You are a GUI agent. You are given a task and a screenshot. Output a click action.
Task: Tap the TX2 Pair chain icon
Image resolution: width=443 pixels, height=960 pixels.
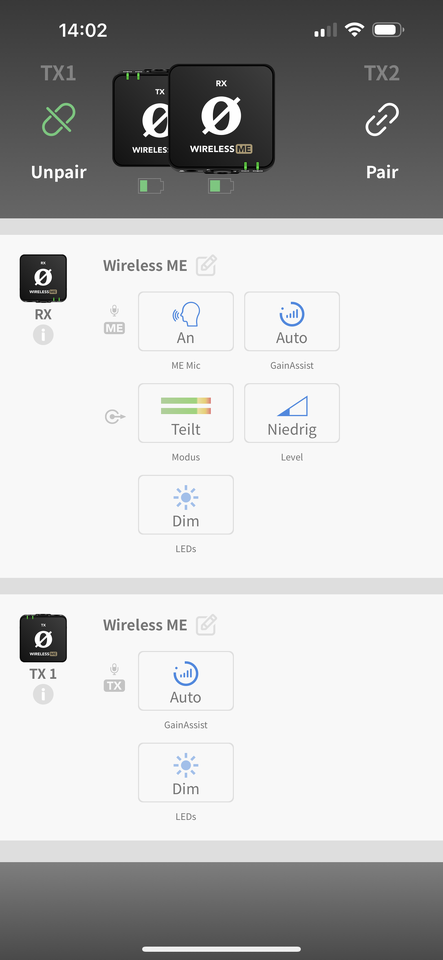coord(382,119)
